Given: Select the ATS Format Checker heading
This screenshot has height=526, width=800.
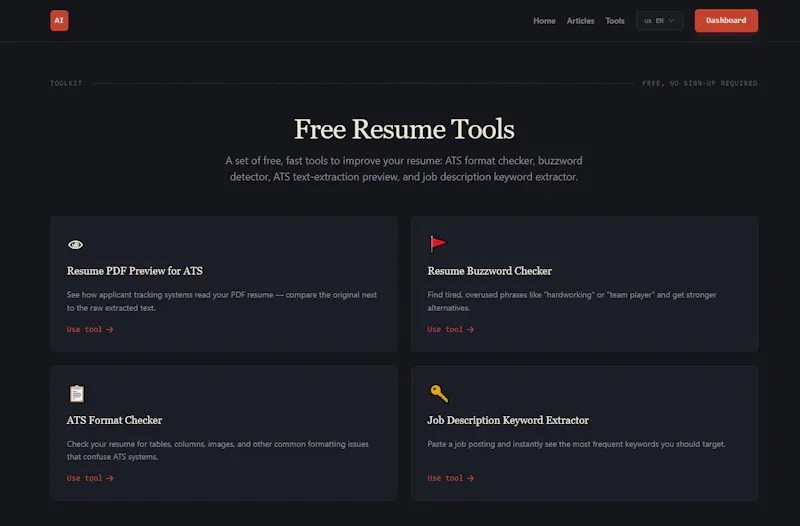Looking at the screenshot, I should click(x=114, y=420).
